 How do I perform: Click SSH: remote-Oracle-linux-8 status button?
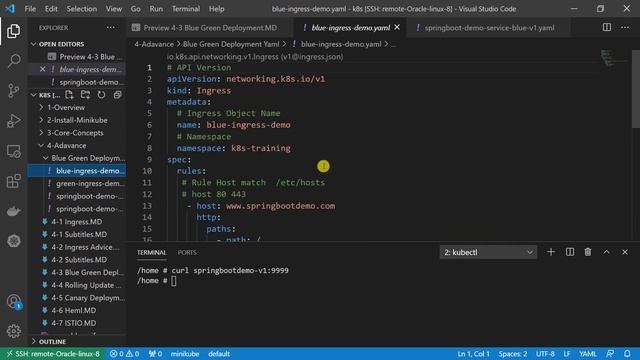tap(53, 354)
